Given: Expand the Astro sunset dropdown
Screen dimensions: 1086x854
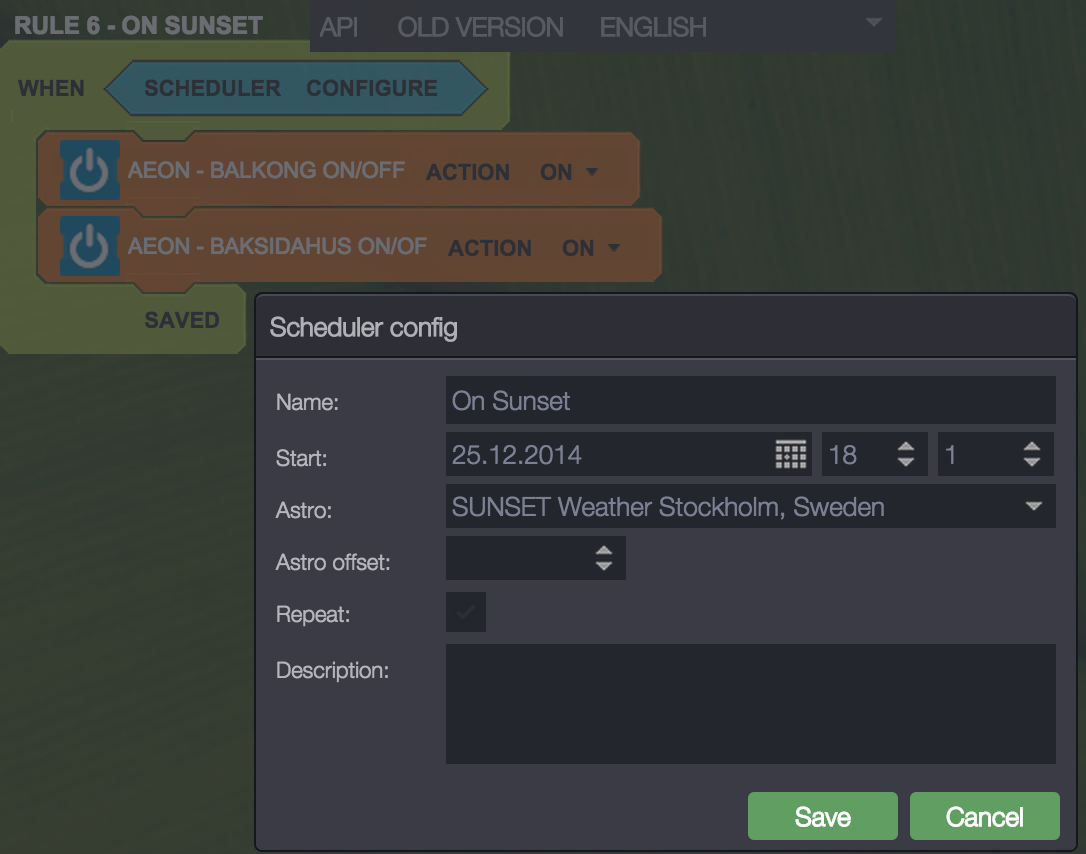Looking at the screenshot, I should [1034, 507].
